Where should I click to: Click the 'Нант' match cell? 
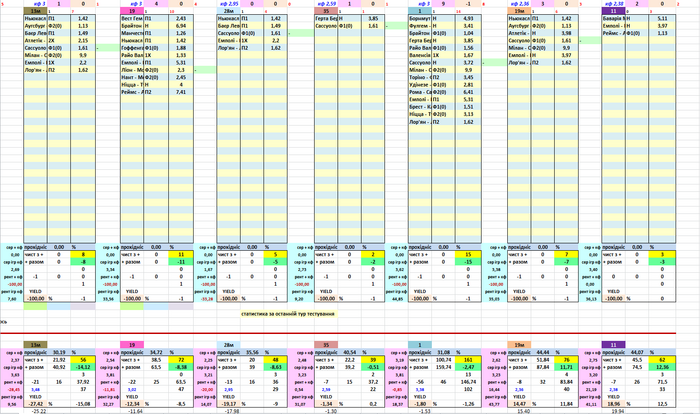click(132, 77)
